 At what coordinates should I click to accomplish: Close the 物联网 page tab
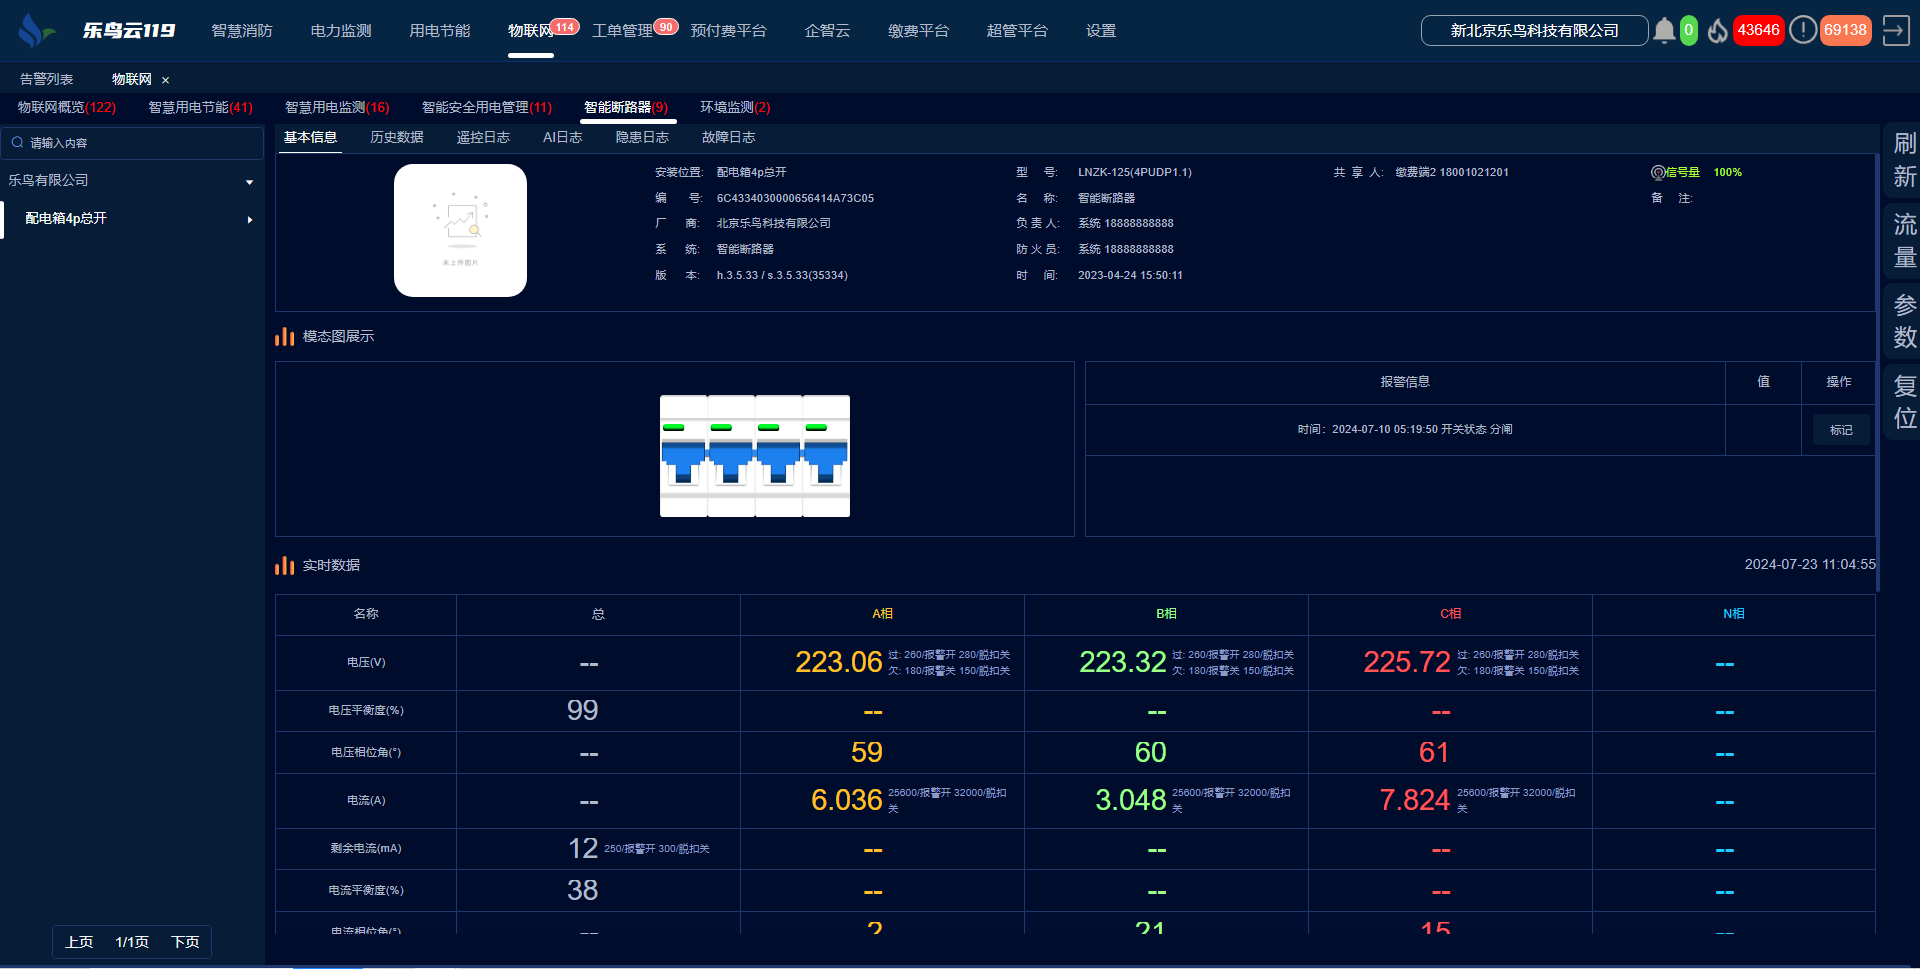click(x=166, y=80)
